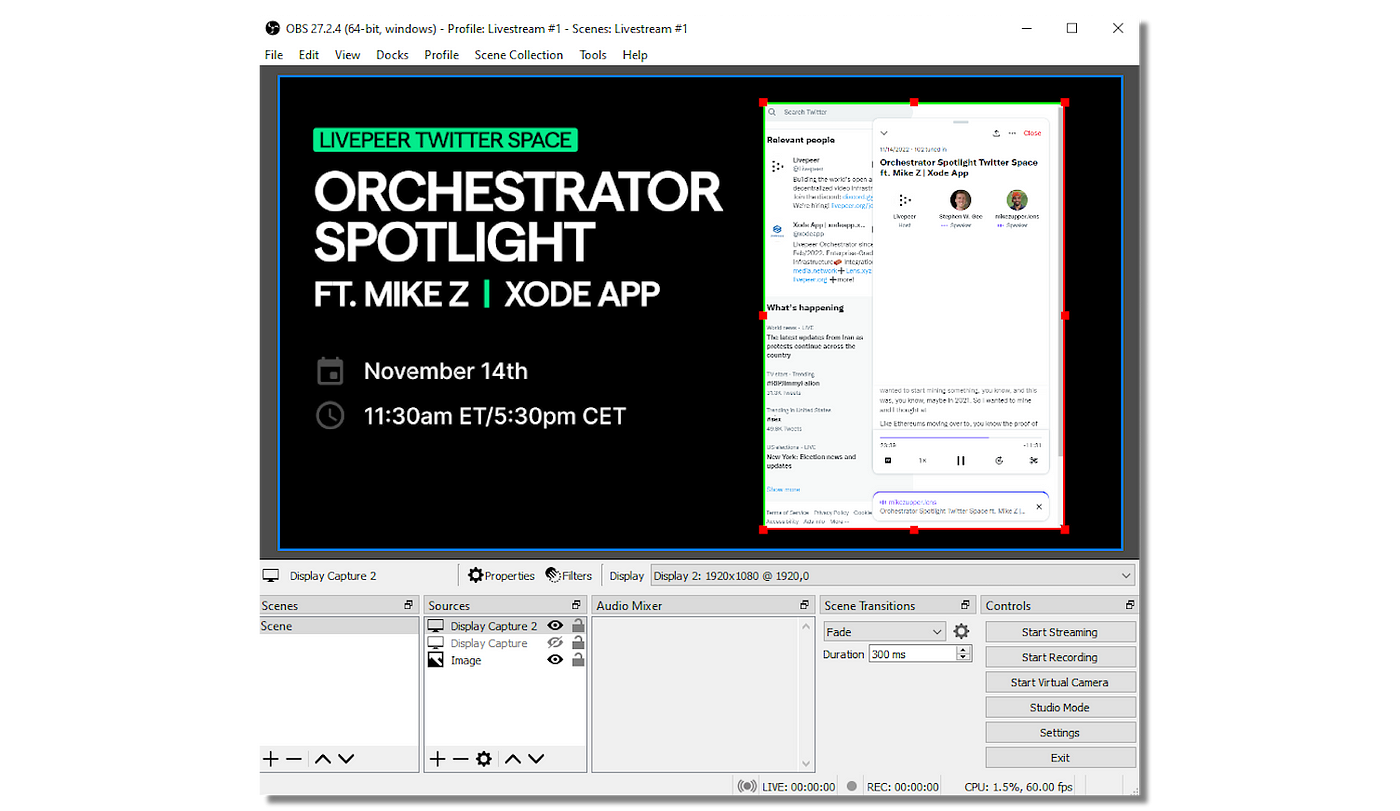The image size is (1400, 811).
Task: Undock the Scene Transitions panel
Action: click(966, 605)
